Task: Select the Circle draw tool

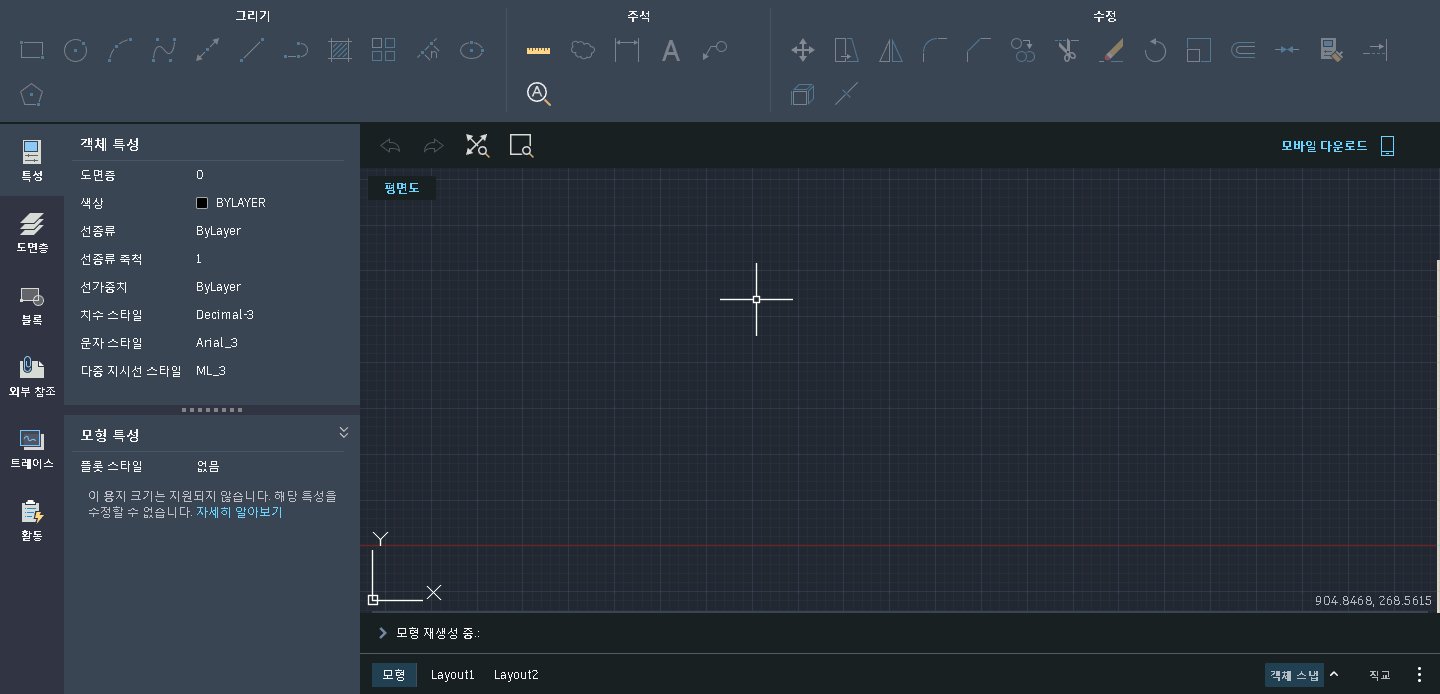Action: click(x=76, y=50)
